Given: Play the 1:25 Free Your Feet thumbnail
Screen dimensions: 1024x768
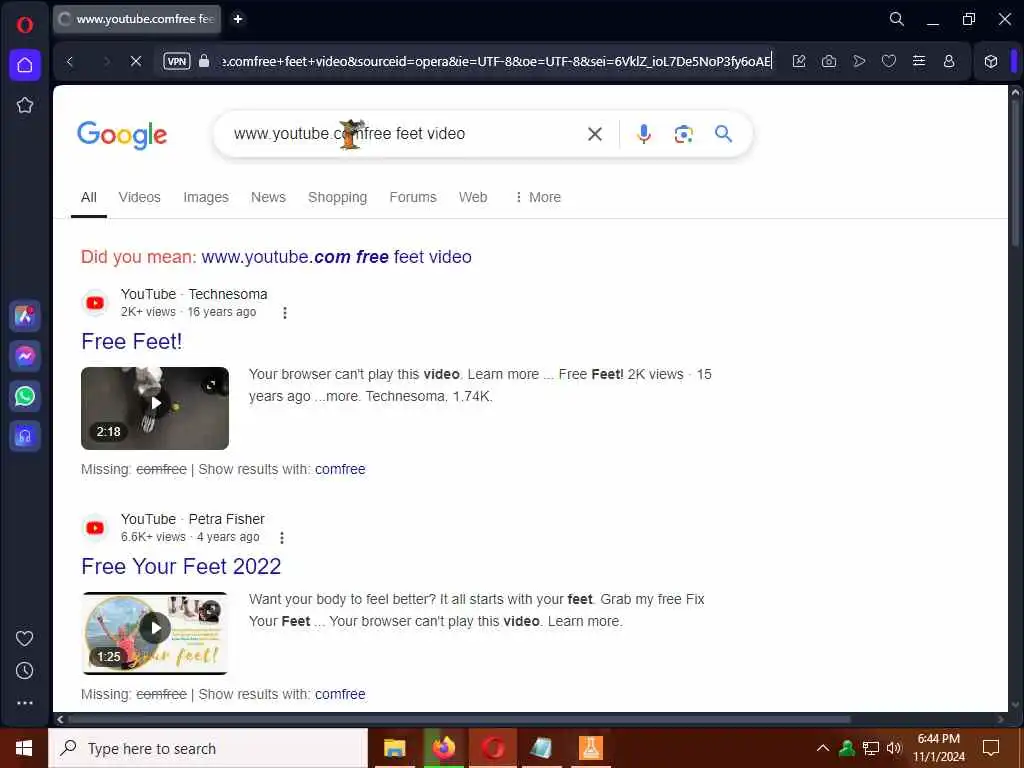Looking at the screenshot, I should click(x=155, y=633).
